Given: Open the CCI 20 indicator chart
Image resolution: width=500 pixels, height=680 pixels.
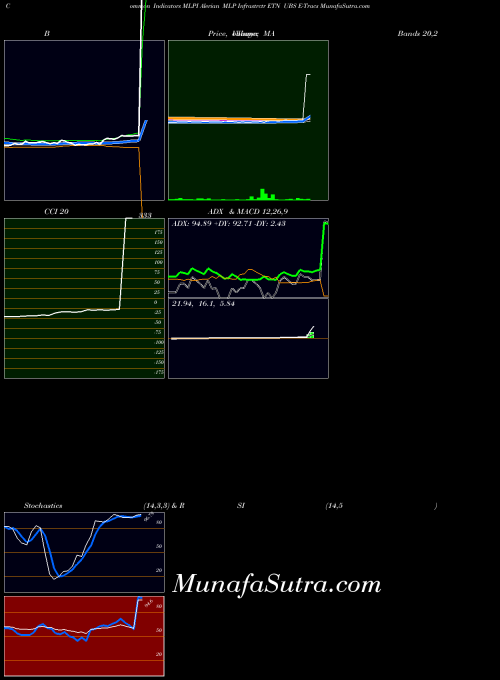Looking at the screenshot, I should (x=85, y=298).
